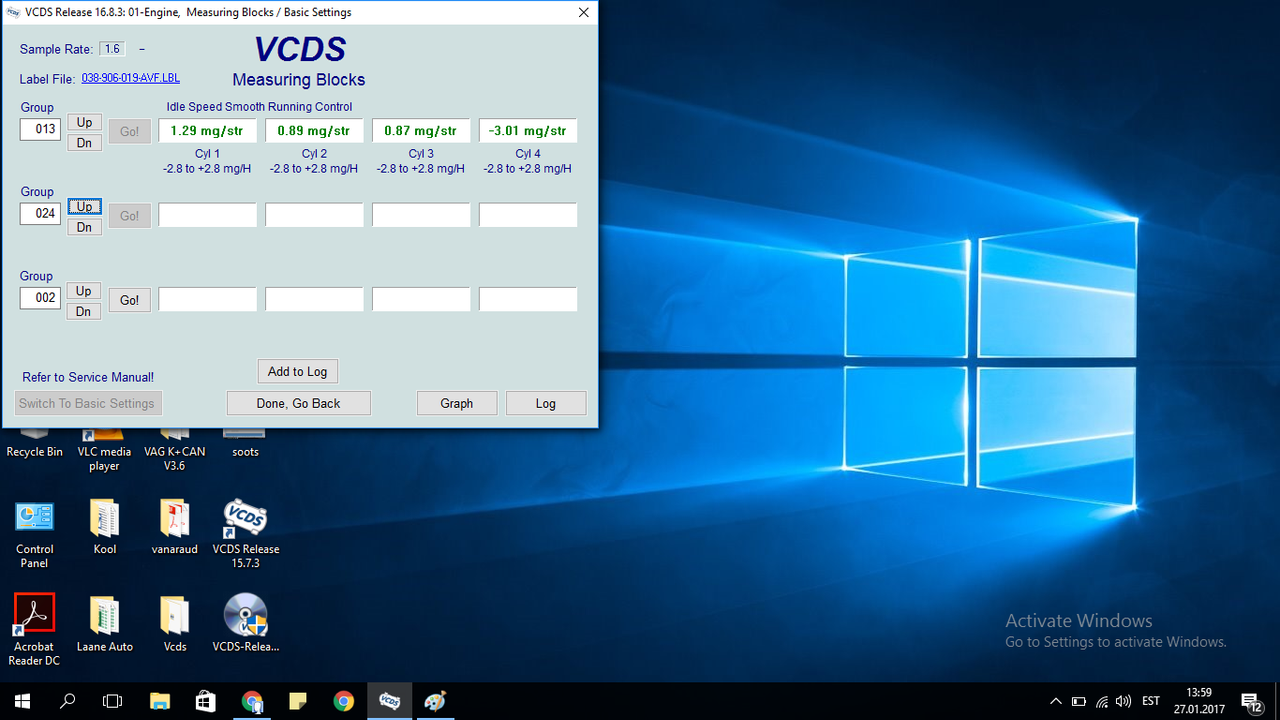
Task: Open Control Panel desktop icon
Action: click(x=35, y=535)
